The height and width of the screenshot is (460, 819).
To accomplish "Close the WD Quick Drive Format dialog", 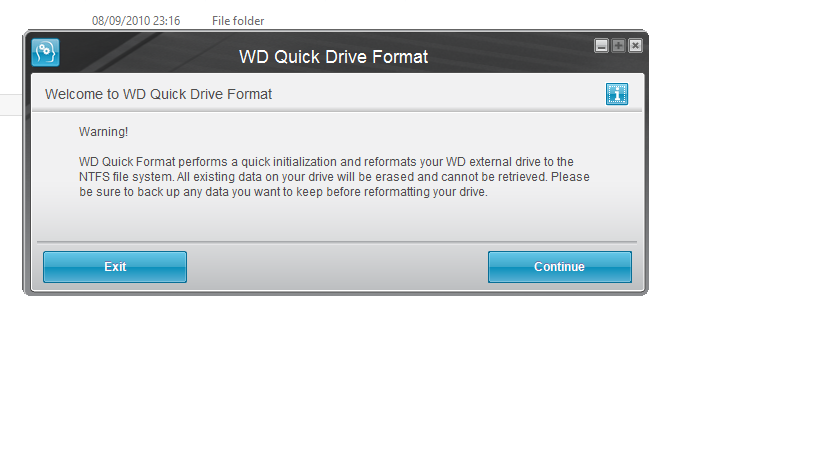I will (635, 46).
